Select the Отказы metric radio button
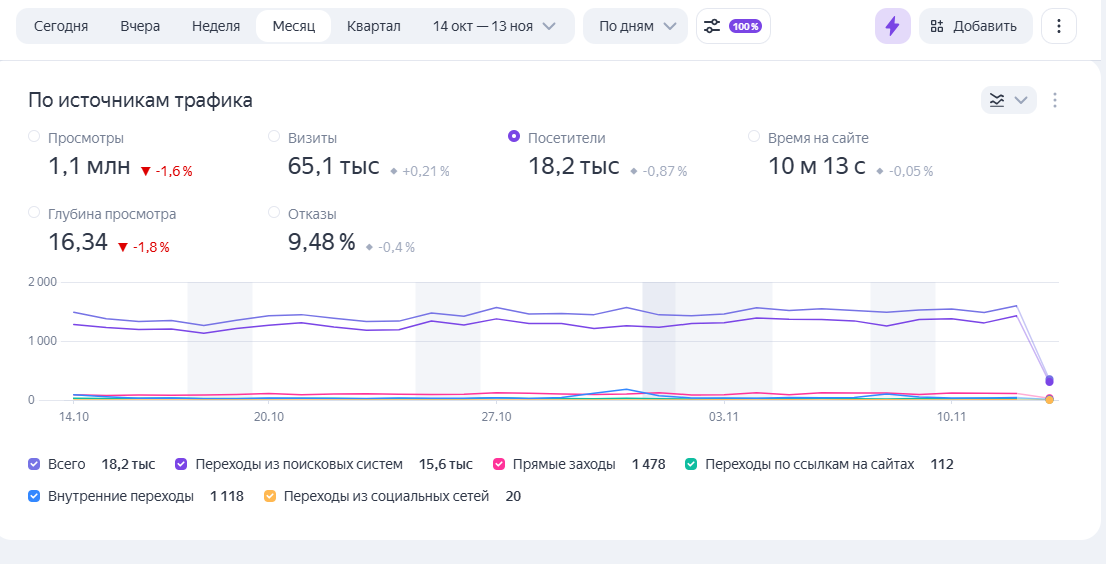The height and width of the screenshot is (564, 1106). pos(274,213)
